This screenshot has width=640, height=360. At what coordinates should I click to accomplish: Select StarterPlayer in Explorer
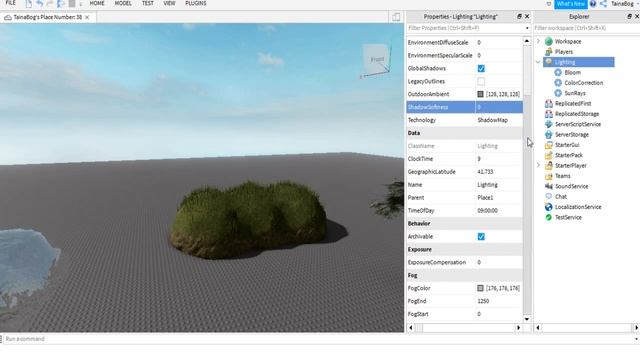point(571,165)
